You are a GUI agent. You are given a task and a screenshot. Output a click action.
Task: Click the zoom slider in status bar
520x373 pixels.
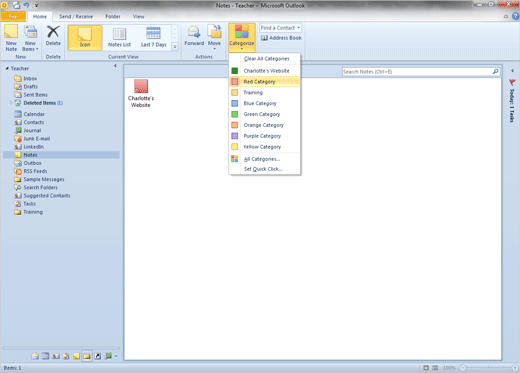489,368
